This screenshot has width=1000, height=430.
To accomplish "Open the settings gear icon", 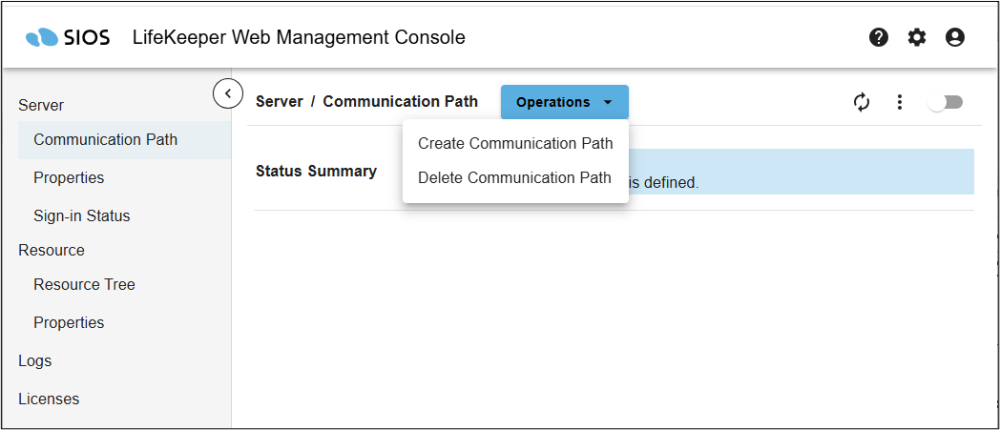I will pyautogui.click(x=917, y=38).
